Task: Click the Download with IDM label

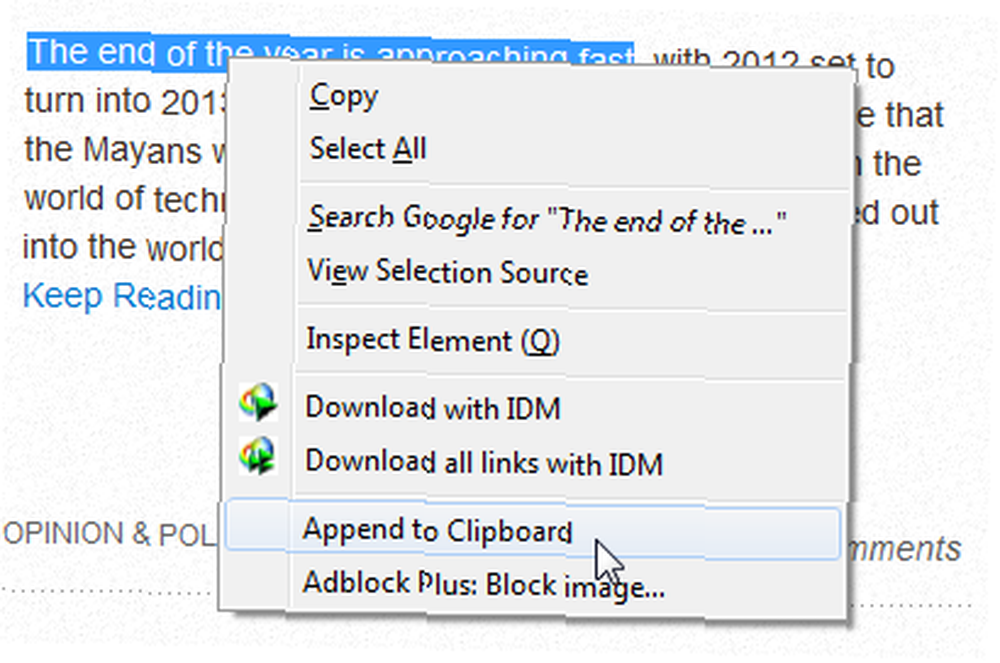Action: (432, 408)
